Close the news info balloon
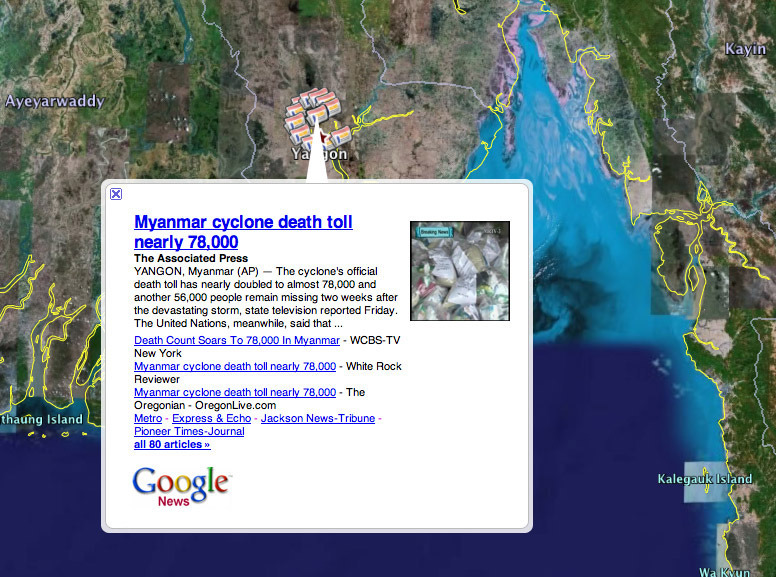776x577 pixels. [x=116, y=194]
